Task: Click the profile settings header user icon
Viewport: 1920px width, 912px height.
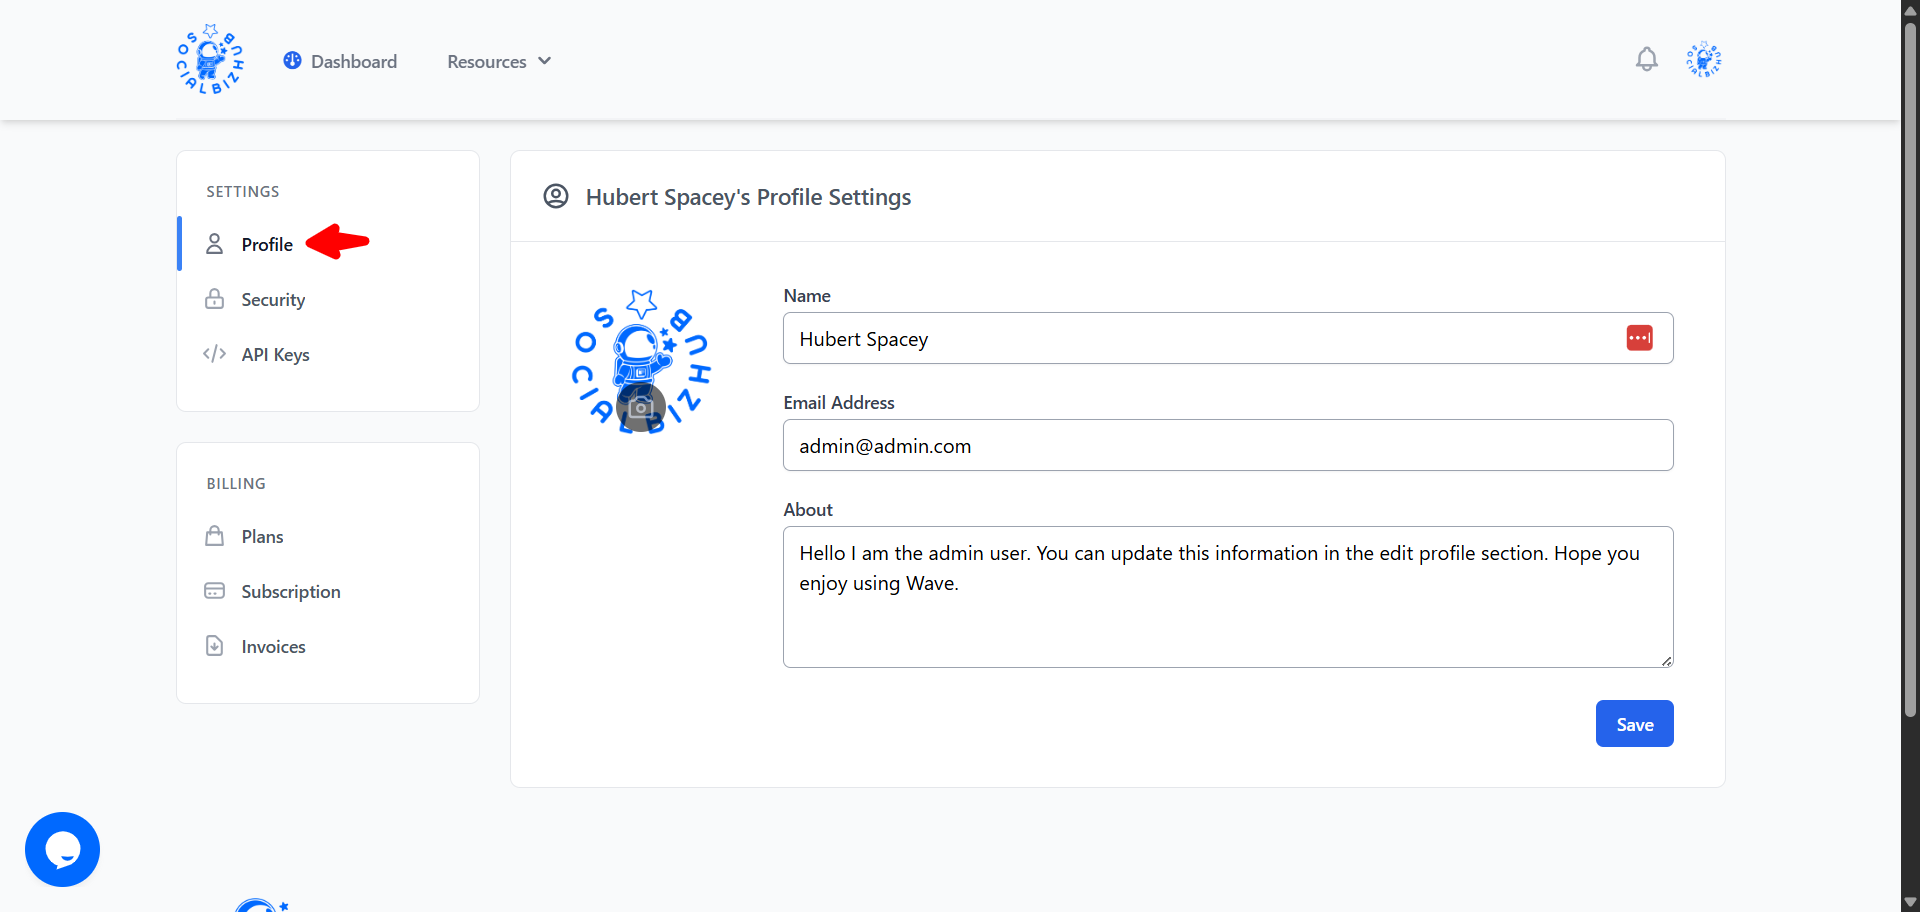Action: (556, 196)
